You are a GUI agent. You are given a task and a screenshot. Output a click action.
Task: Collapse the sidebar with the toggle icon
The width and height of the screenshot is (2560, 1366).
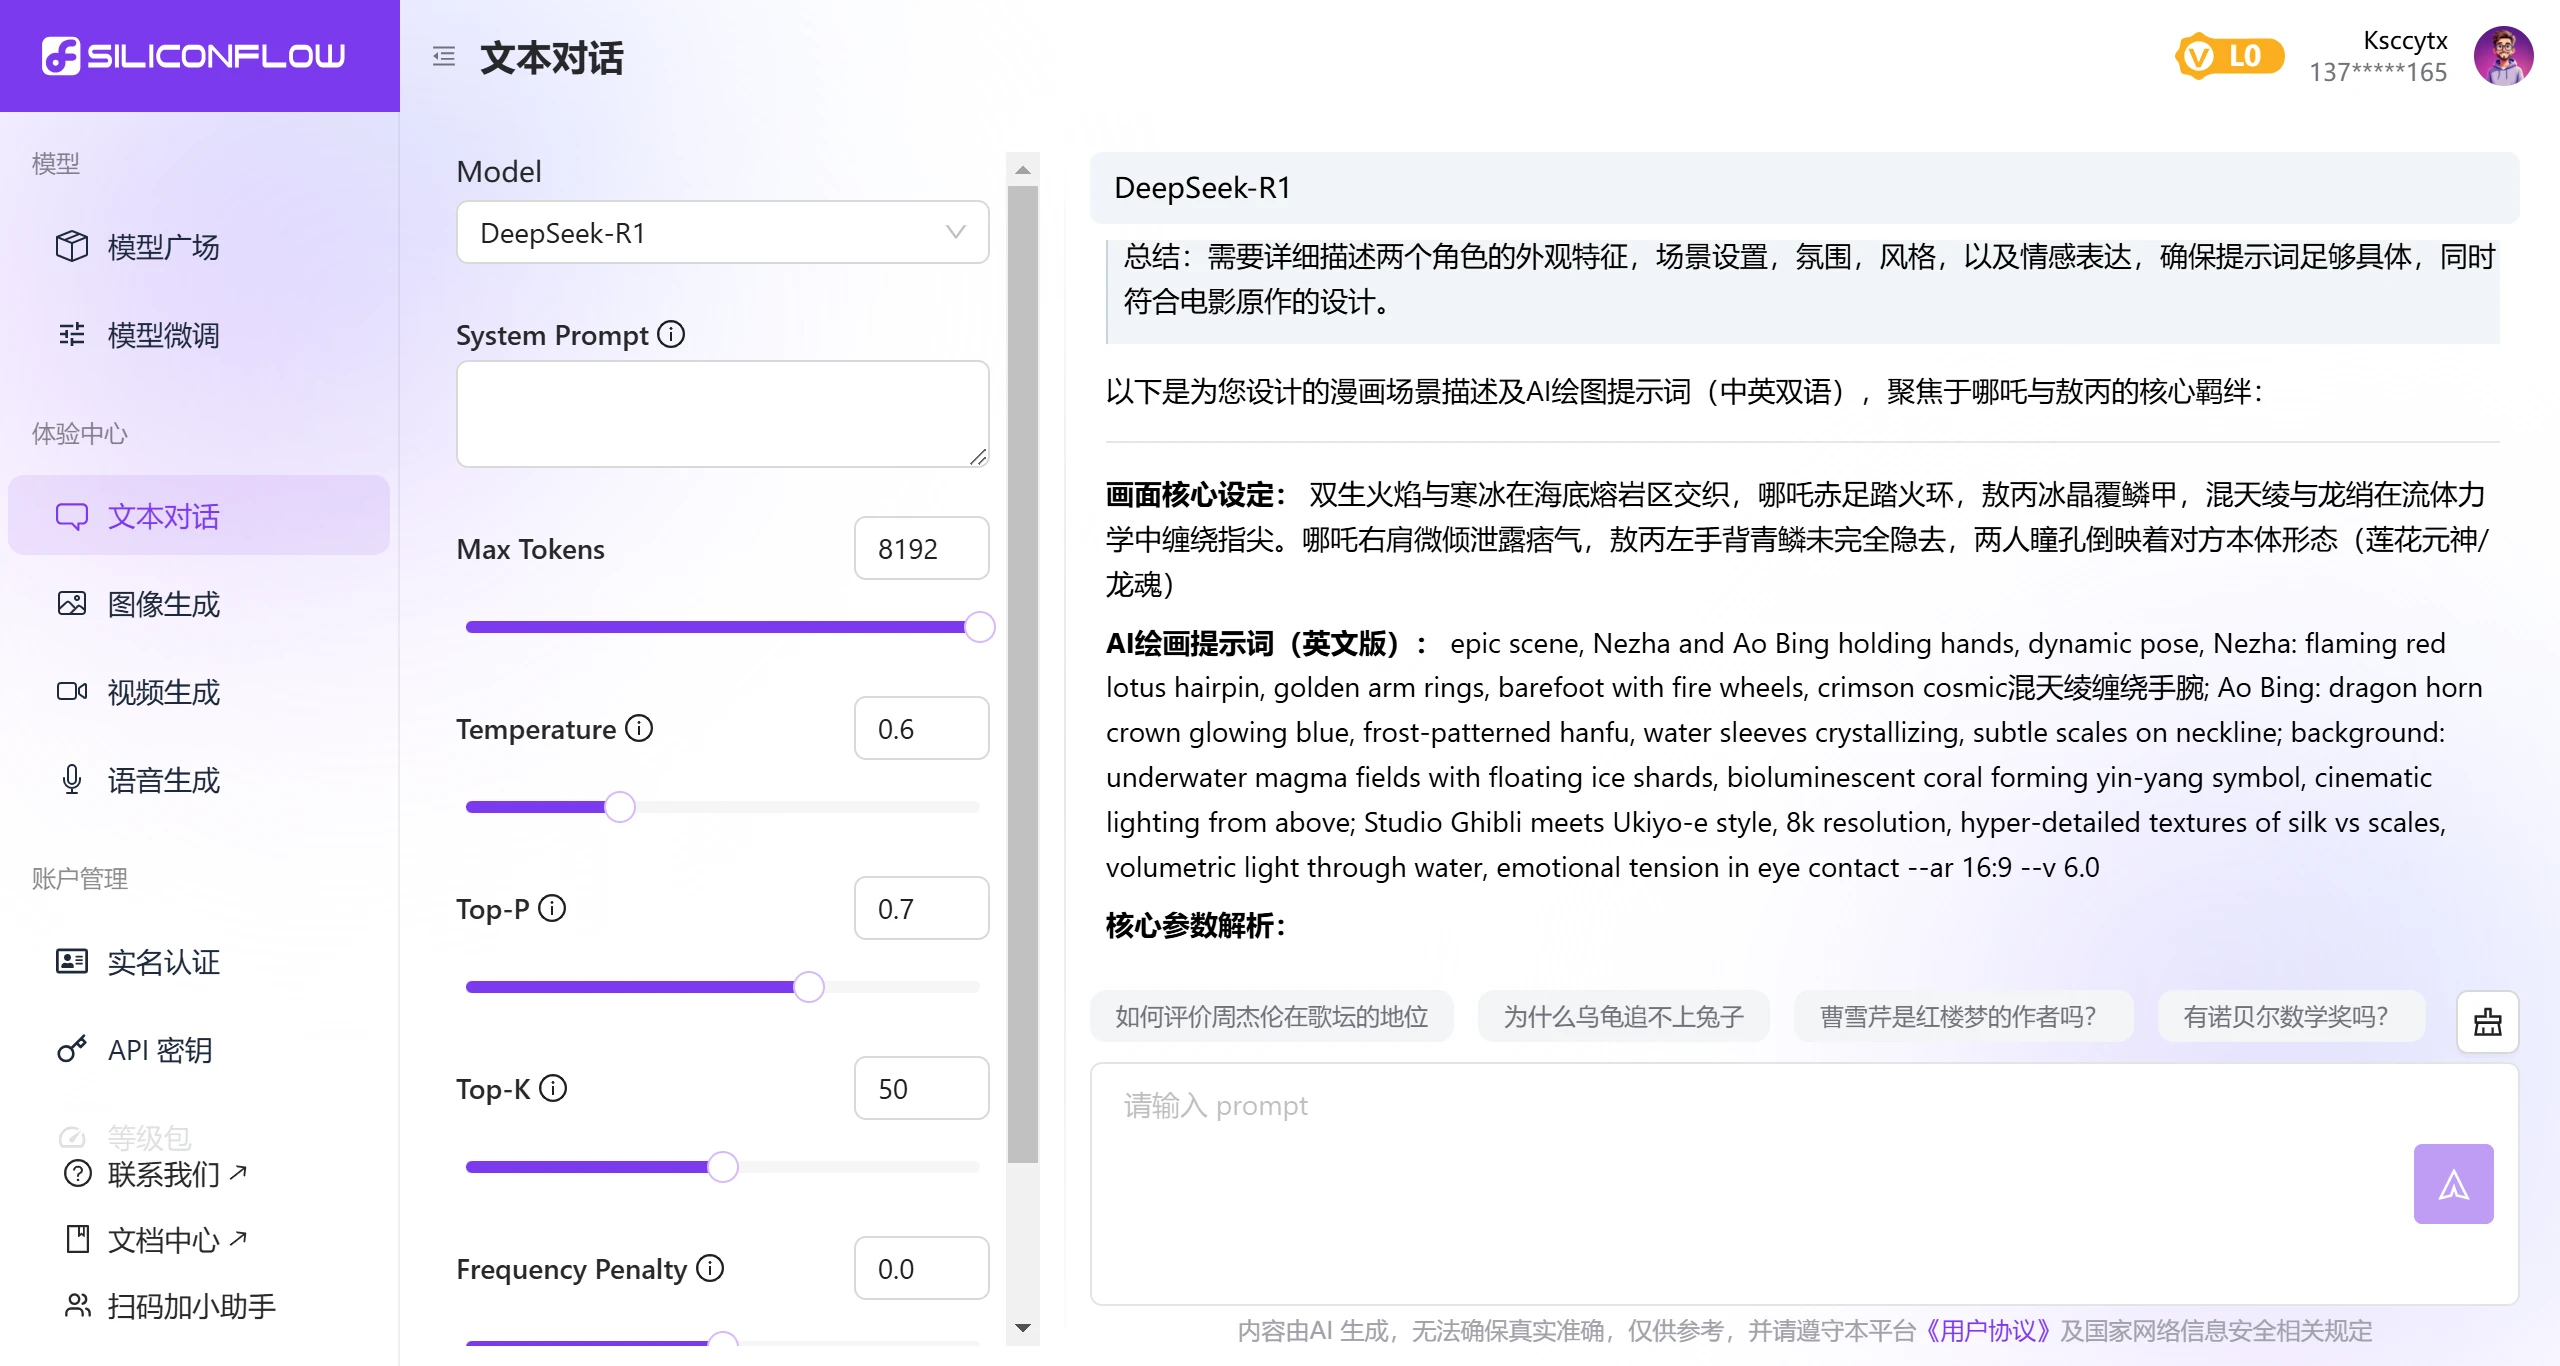pyautogui.click(x=443, y=57)
